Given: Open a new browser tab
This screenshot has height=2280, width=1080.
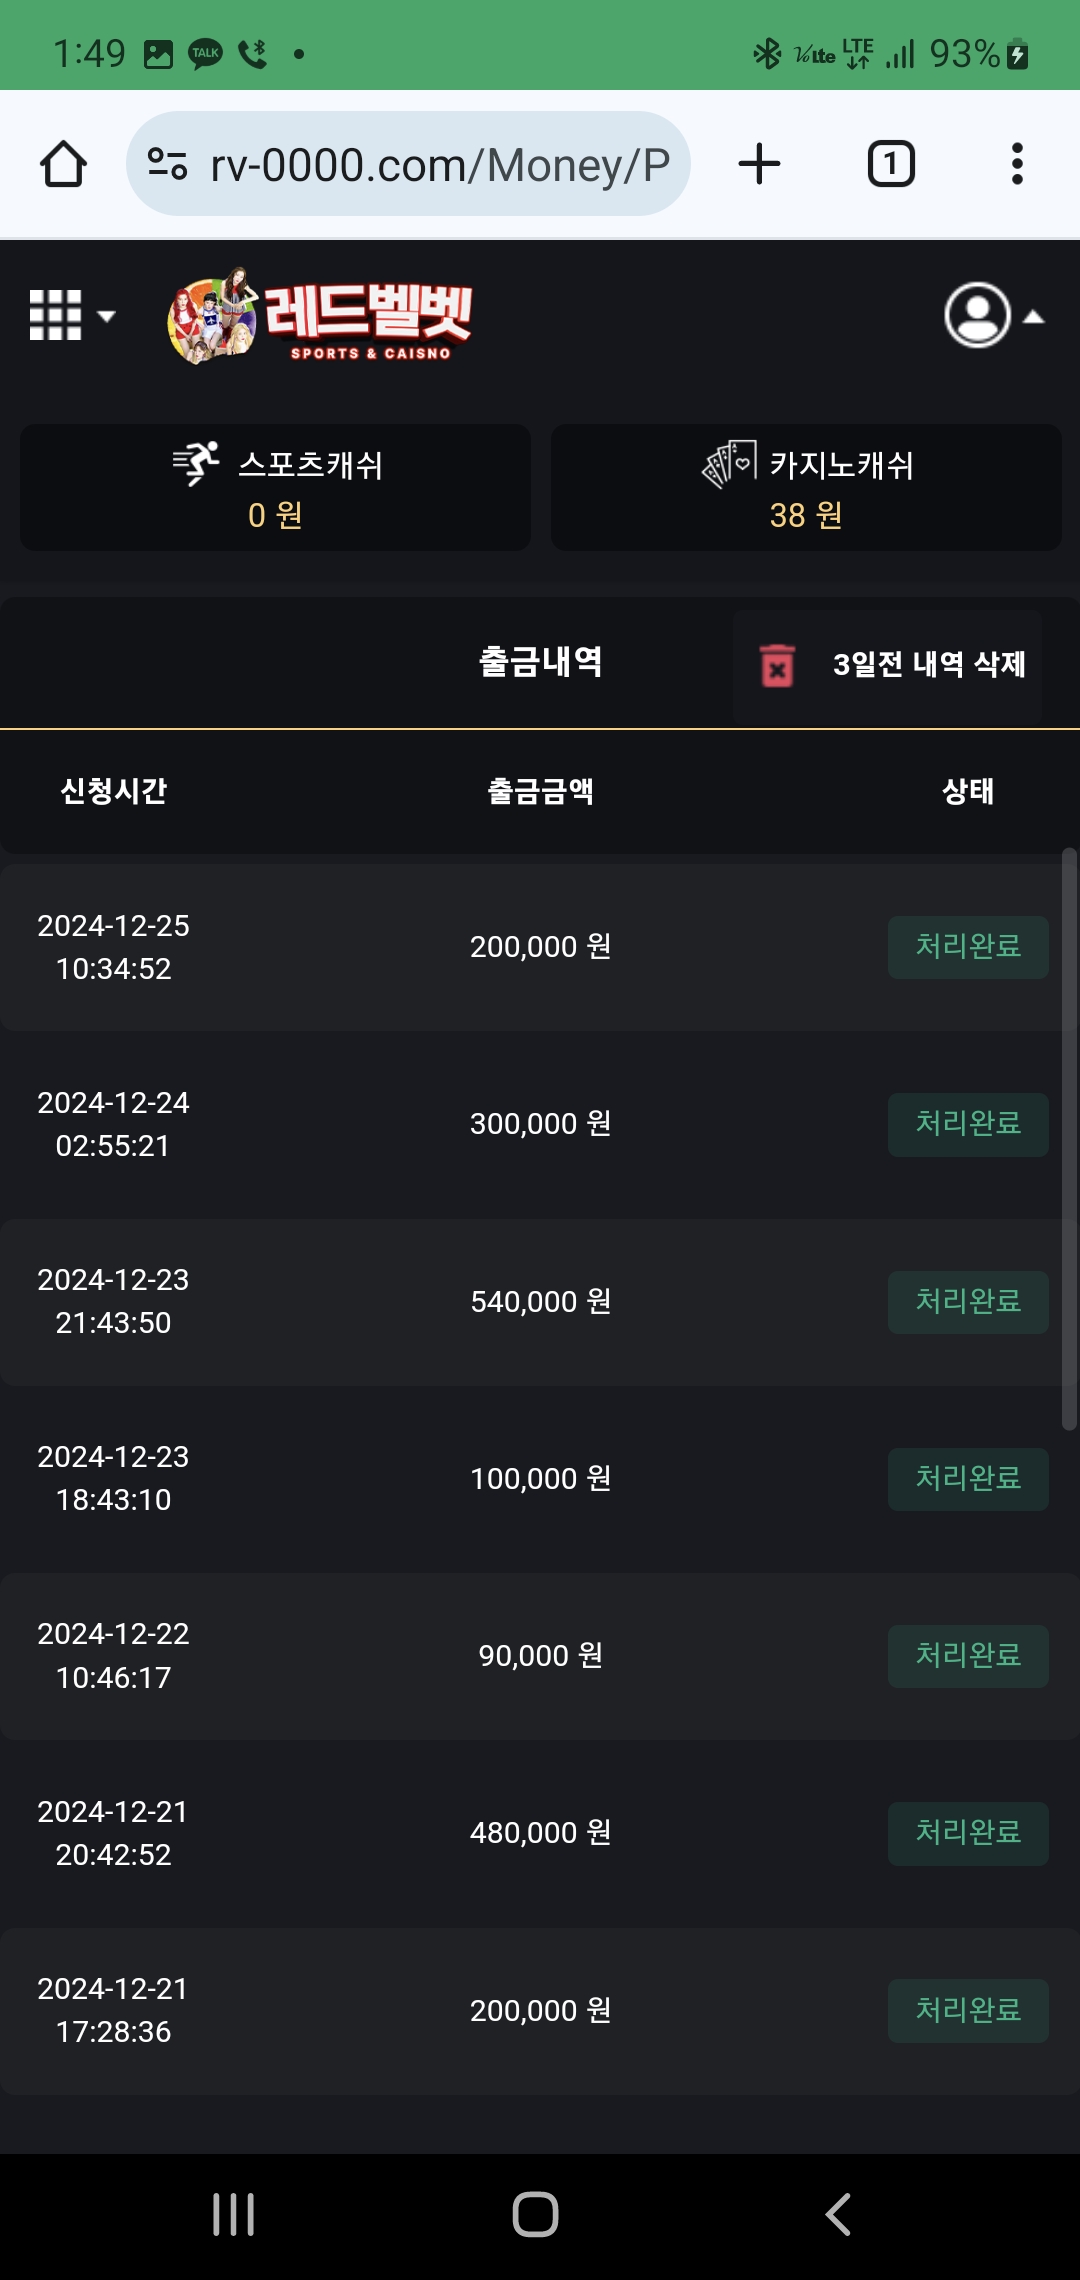Looking at the screenshot, I should (x=759, y=164).
